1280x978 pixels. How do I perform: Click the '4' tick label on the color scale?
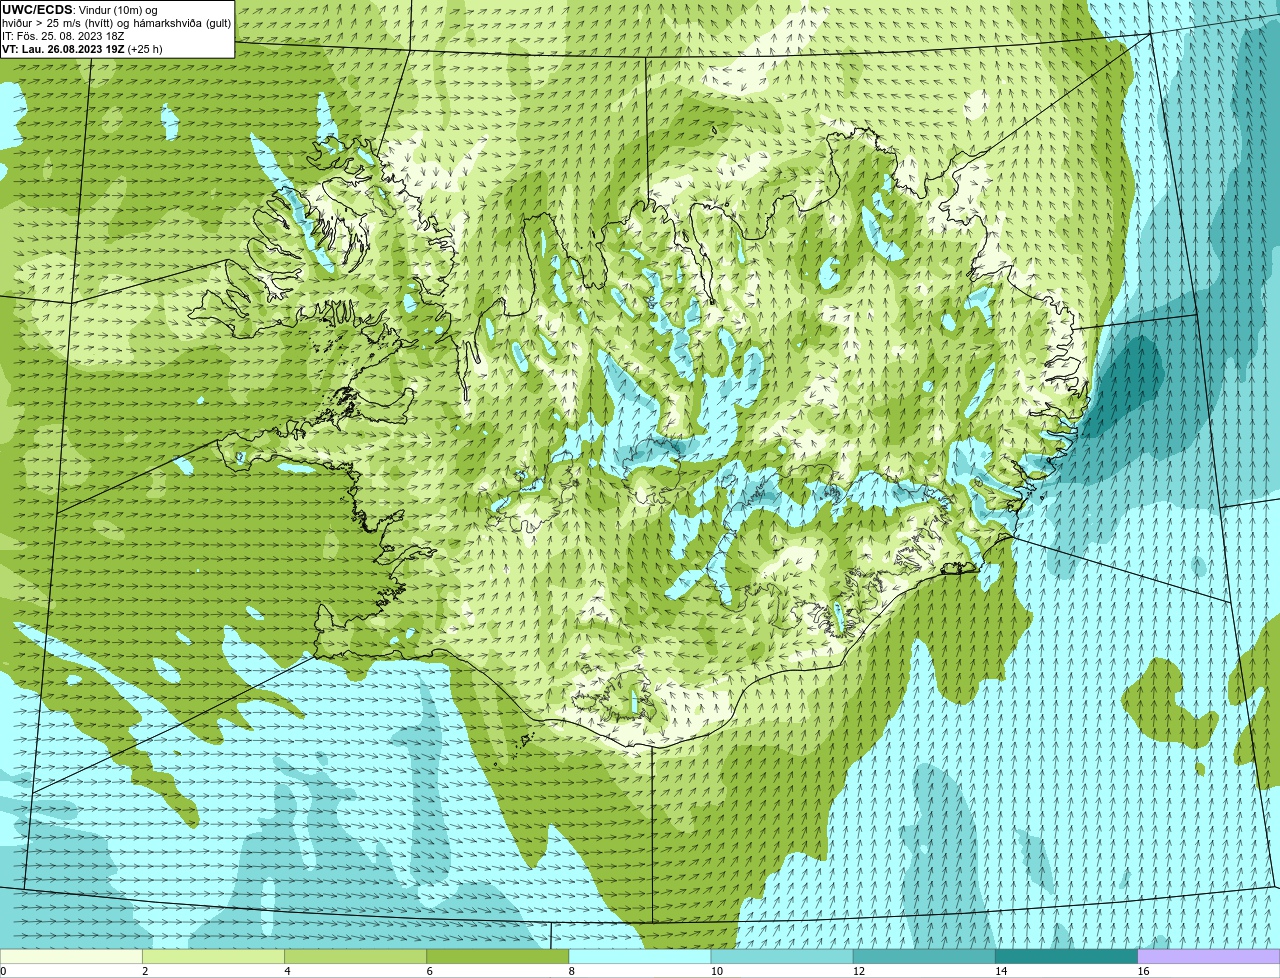[288, 971]
